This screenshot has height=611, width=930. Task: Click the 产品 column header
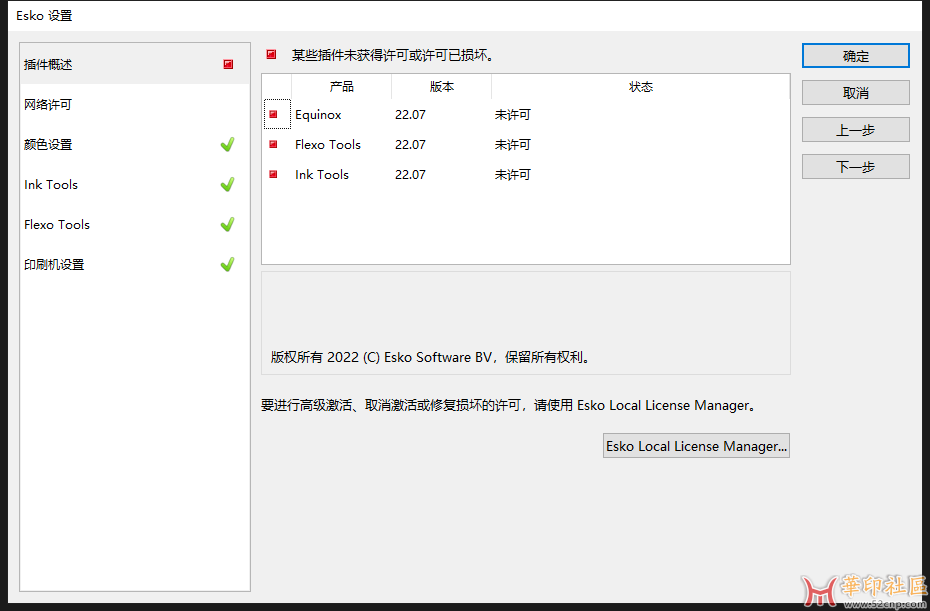(342, 87)
